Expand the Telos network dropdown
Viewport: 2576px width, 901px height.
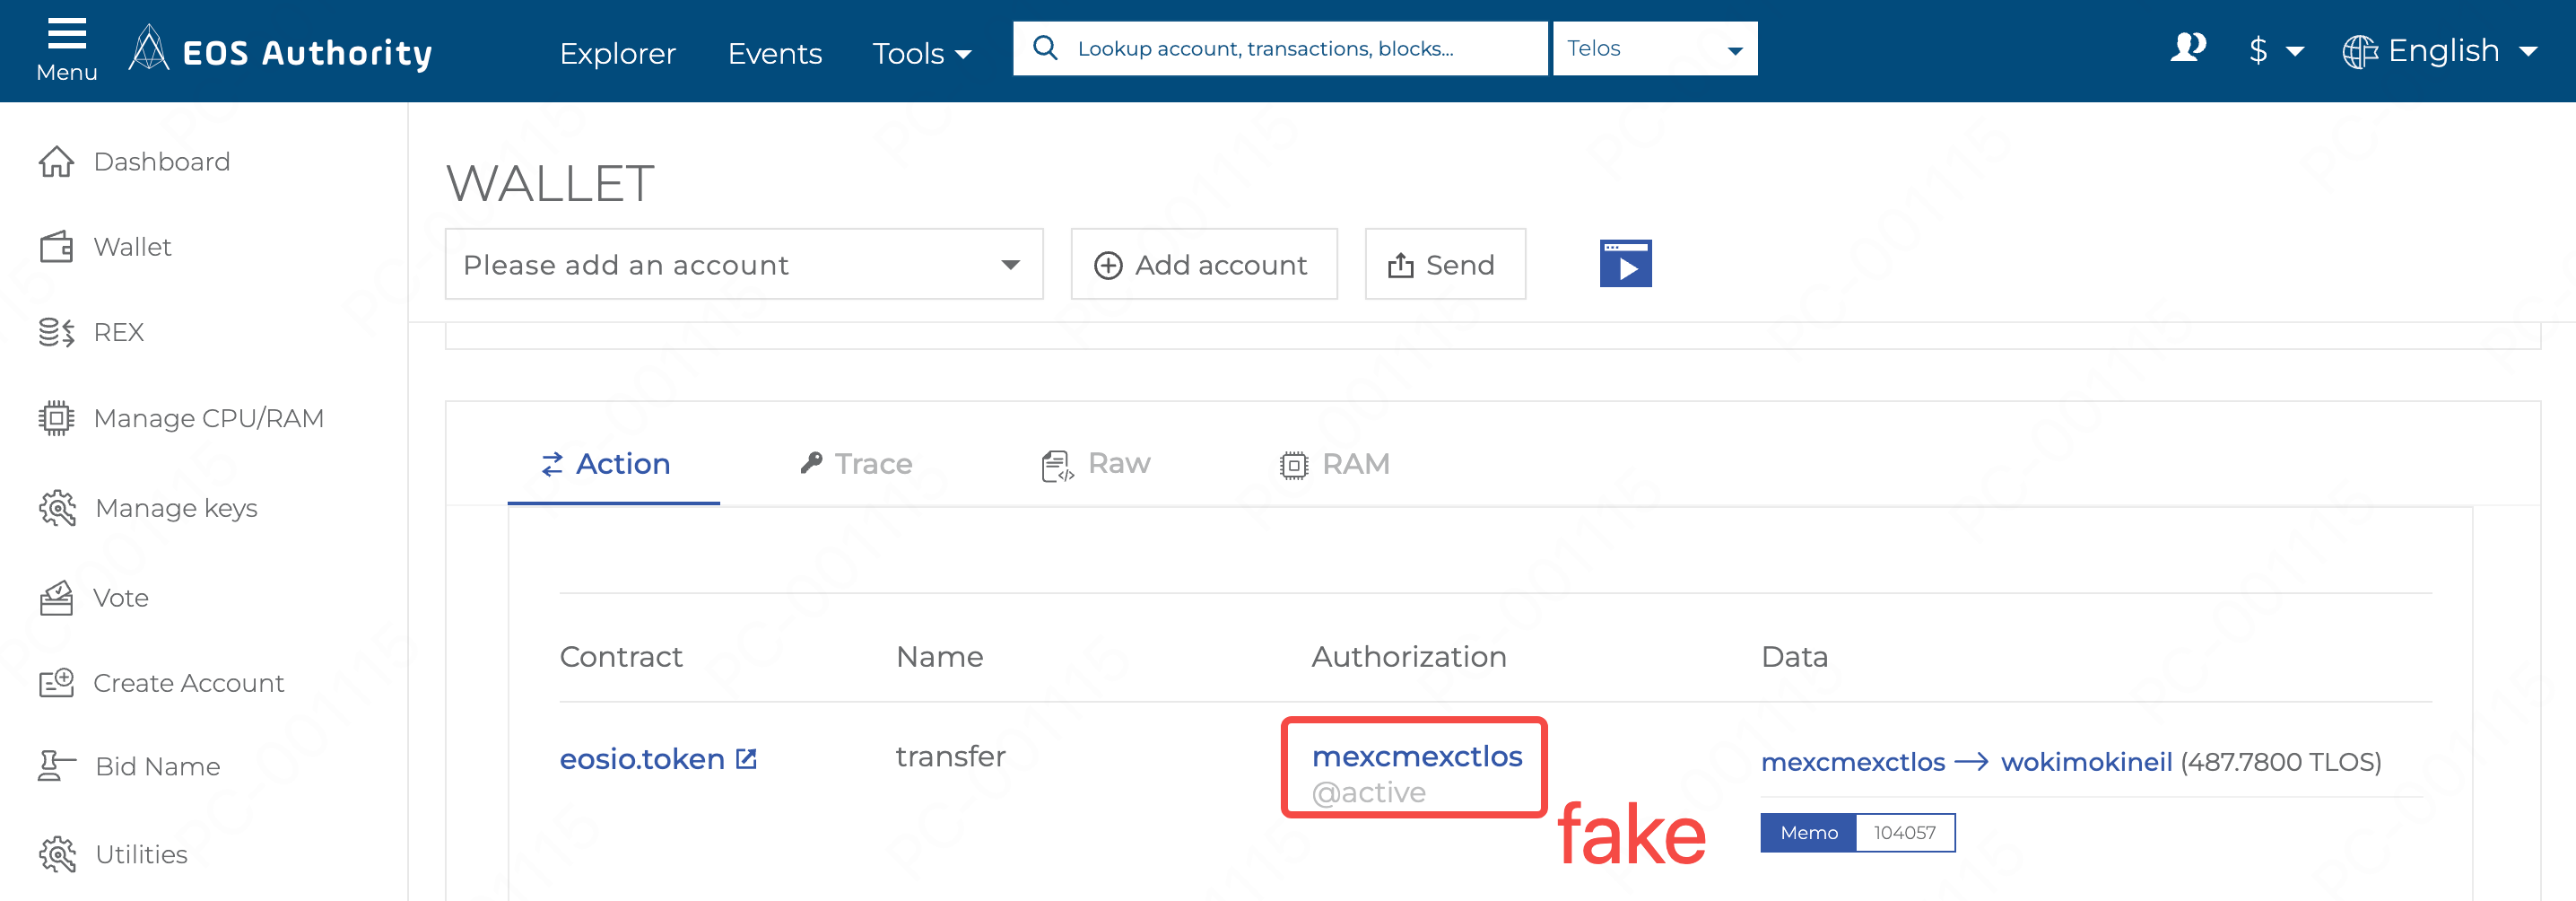click(x=1654, y=49)
